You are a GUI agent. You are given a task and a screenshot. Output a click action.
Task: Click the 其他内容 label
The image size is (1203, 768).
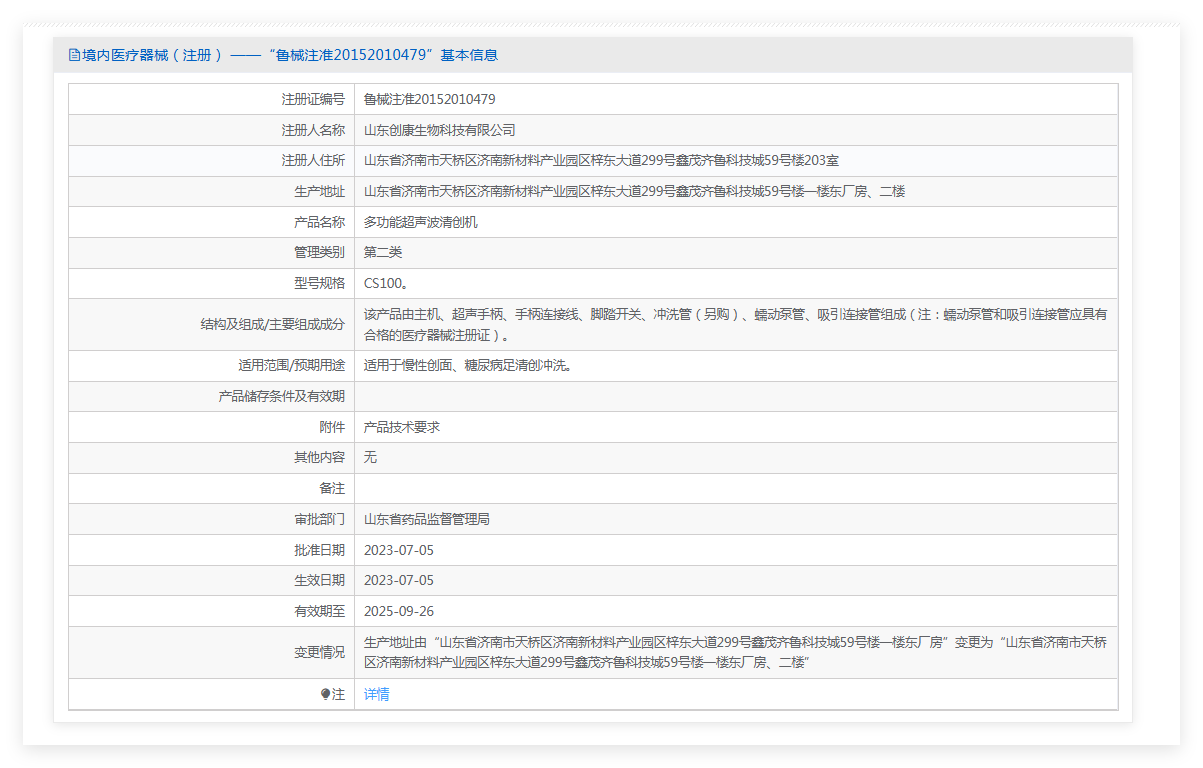tap(319, 458)
